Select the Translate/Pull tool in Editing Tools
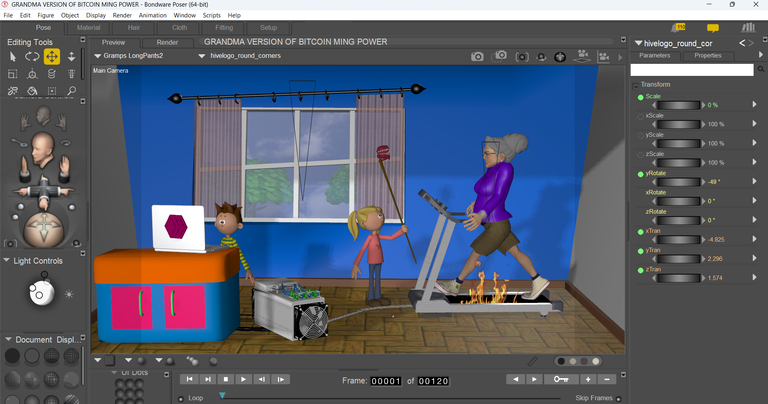Screen dimensions: 768x404 pyautogui.click(x=51, y=57)
